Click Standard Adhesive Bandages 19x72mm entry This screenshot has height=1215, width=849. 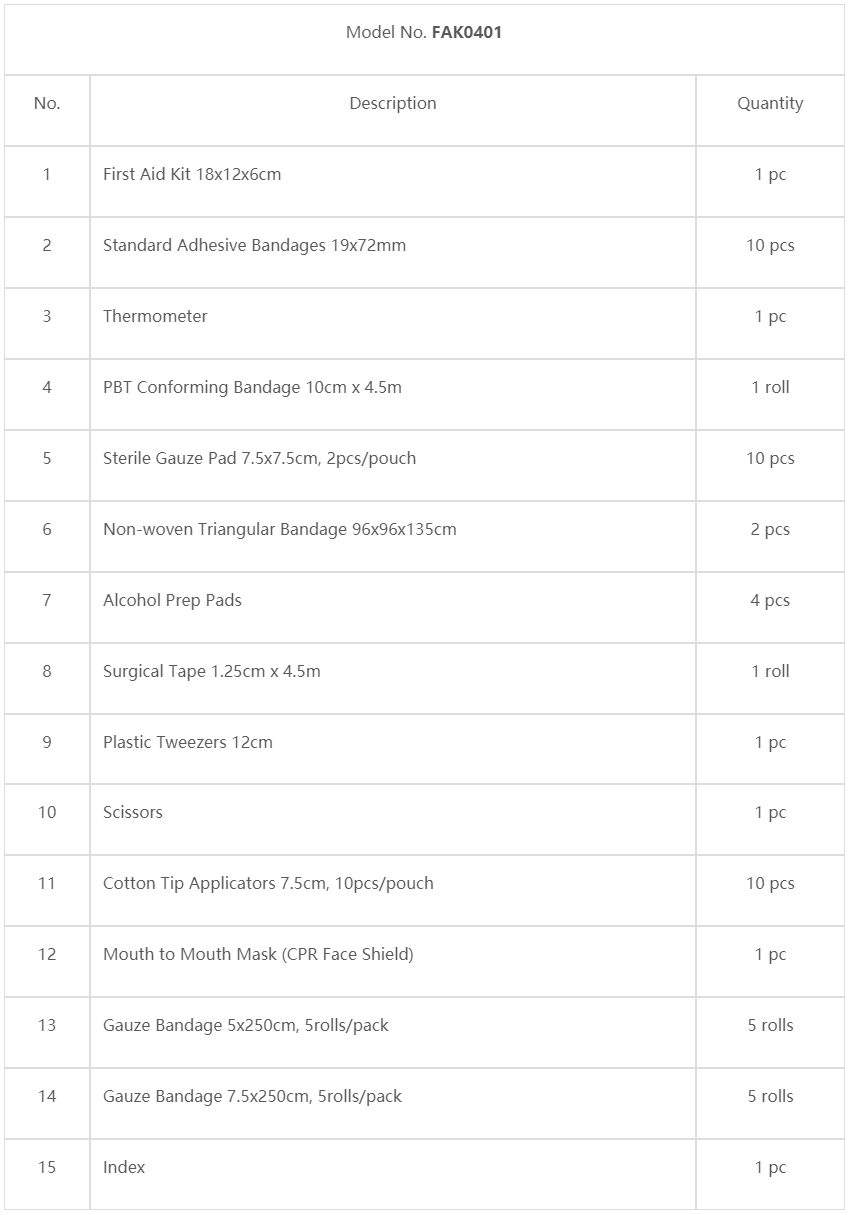[x=254, y=245]
